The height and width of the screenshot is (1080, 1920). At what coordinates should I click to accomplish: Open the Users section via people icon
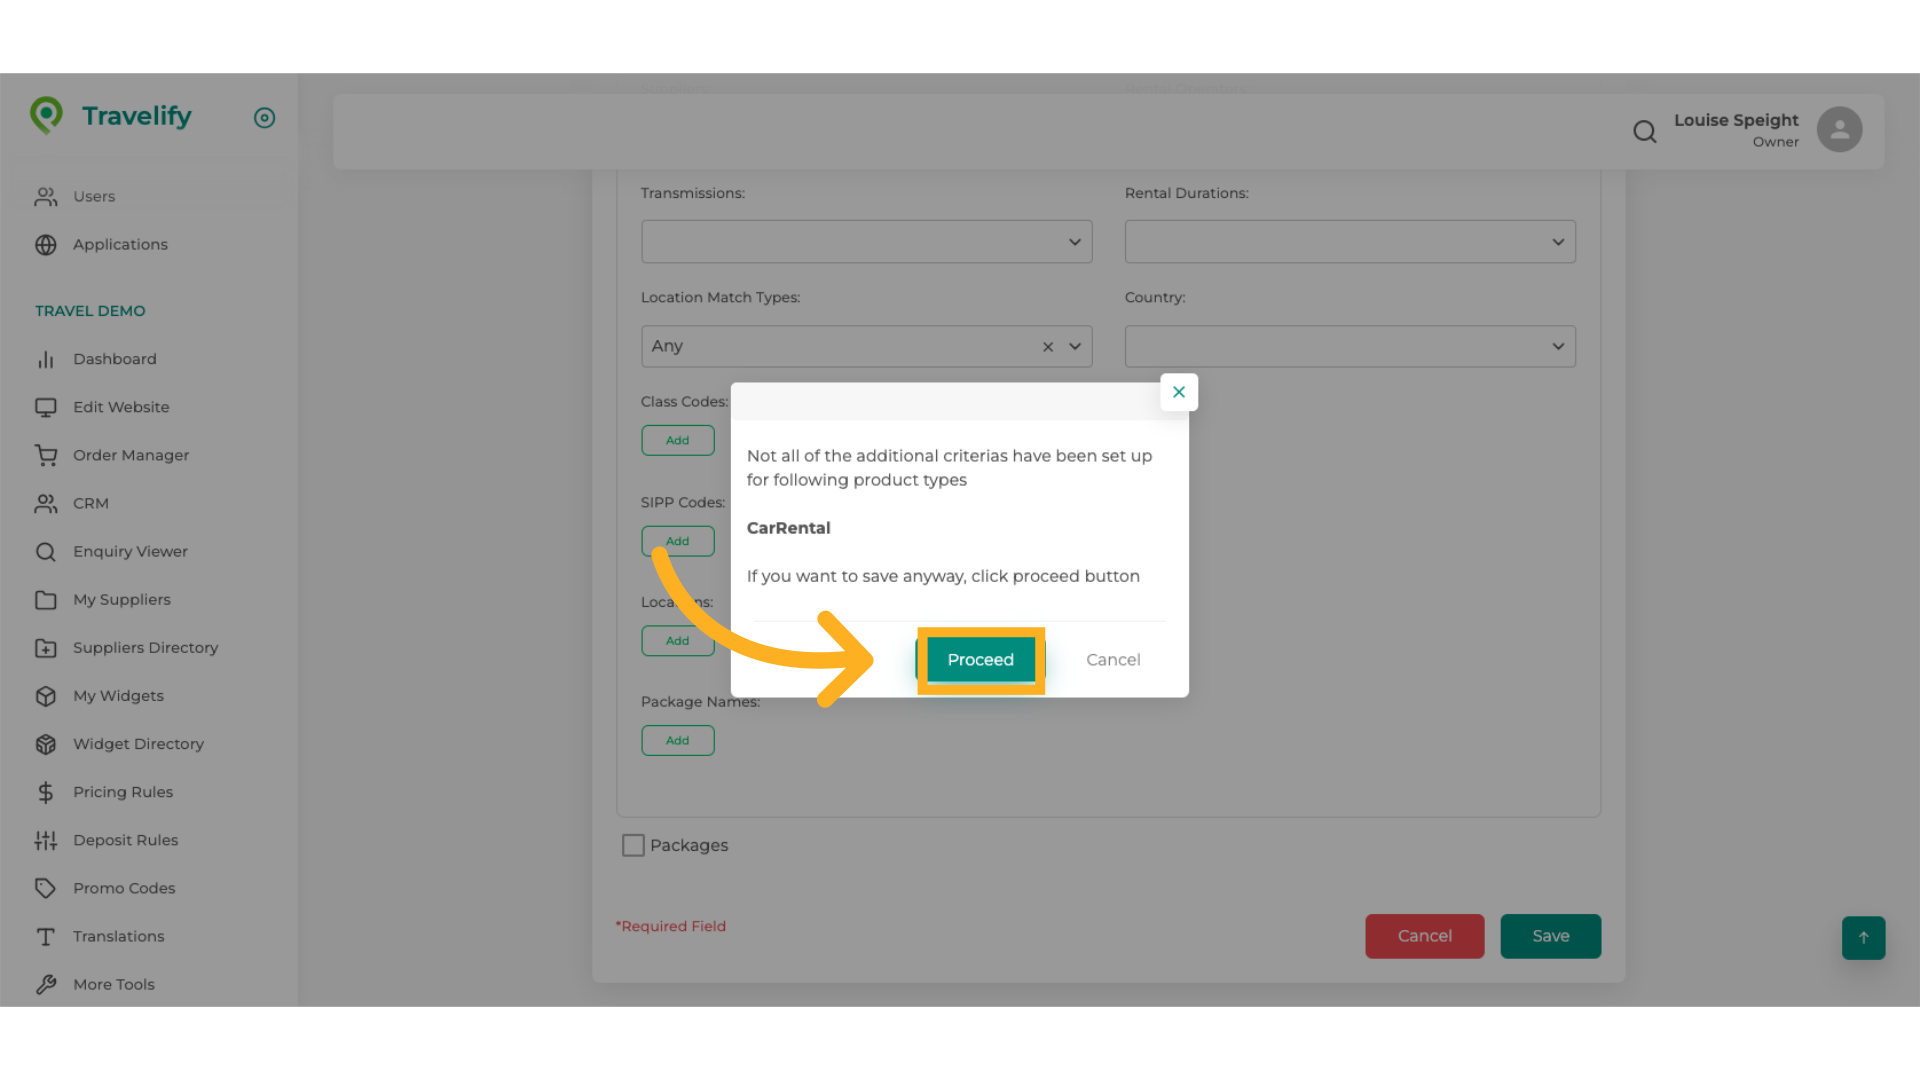(46, 196)
